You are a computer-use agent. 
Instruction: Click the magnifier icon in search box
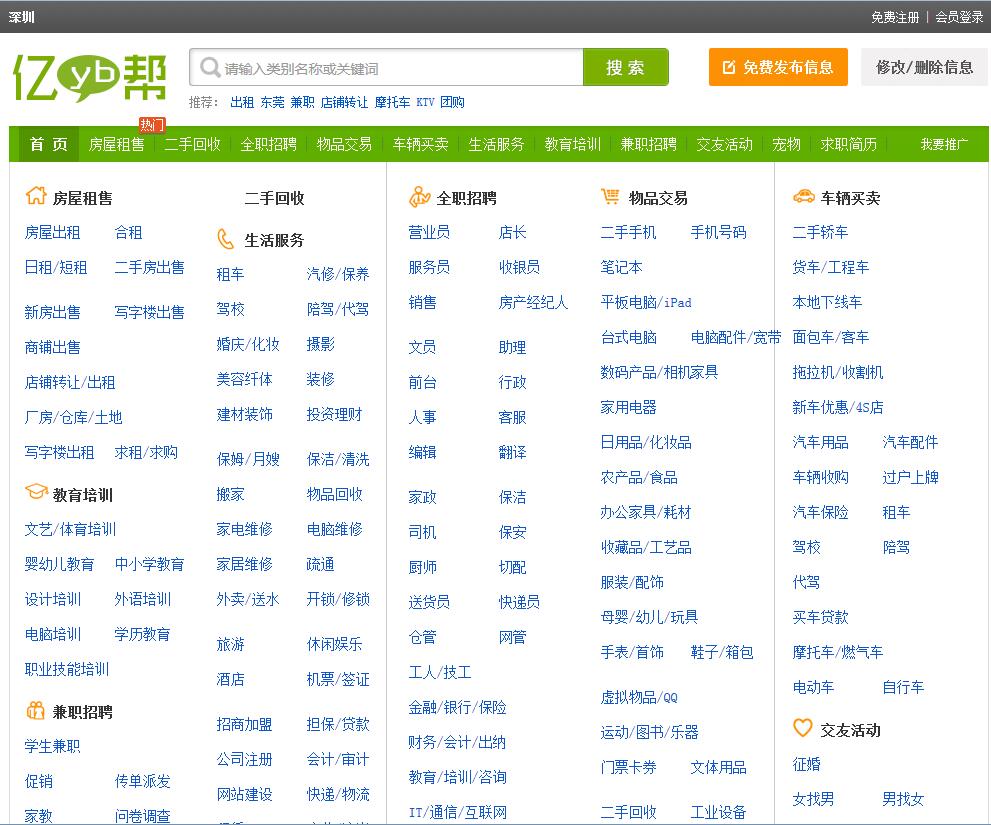click(x=210, y=68)
